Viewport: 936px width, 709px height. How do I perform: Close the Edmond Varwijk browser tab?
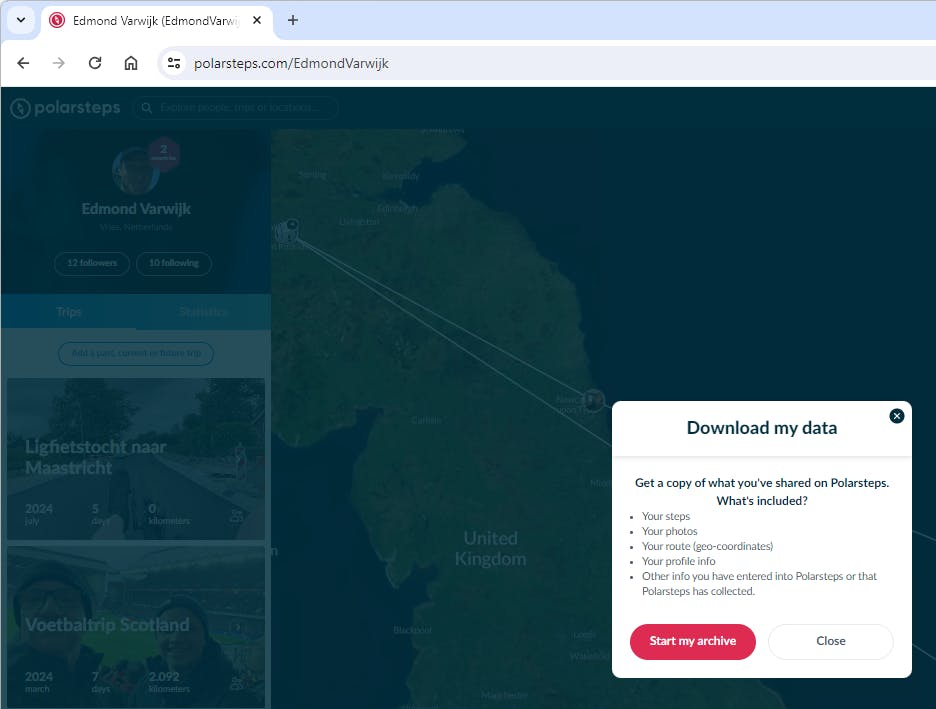(x=257, y=20)
